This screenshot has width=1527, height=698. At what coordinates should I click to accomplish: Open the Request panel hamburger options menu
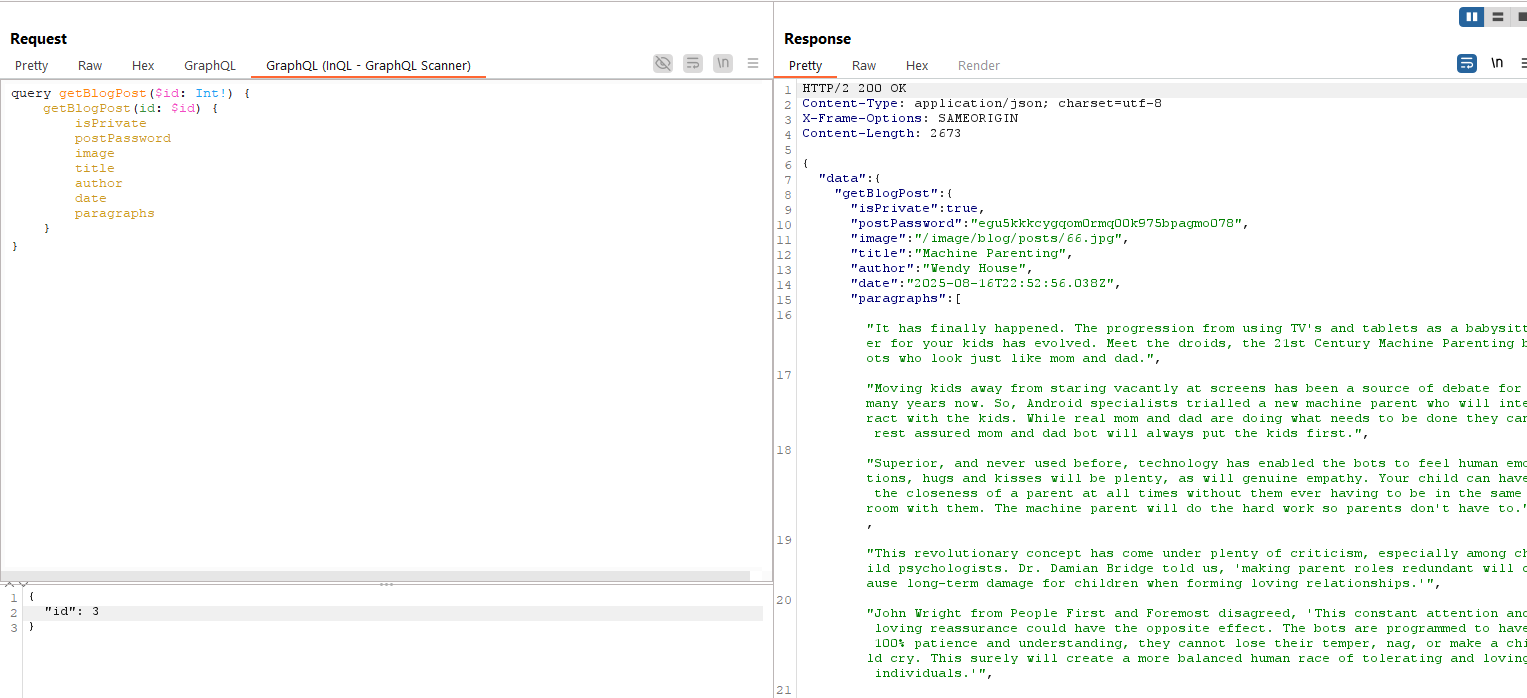753,64
